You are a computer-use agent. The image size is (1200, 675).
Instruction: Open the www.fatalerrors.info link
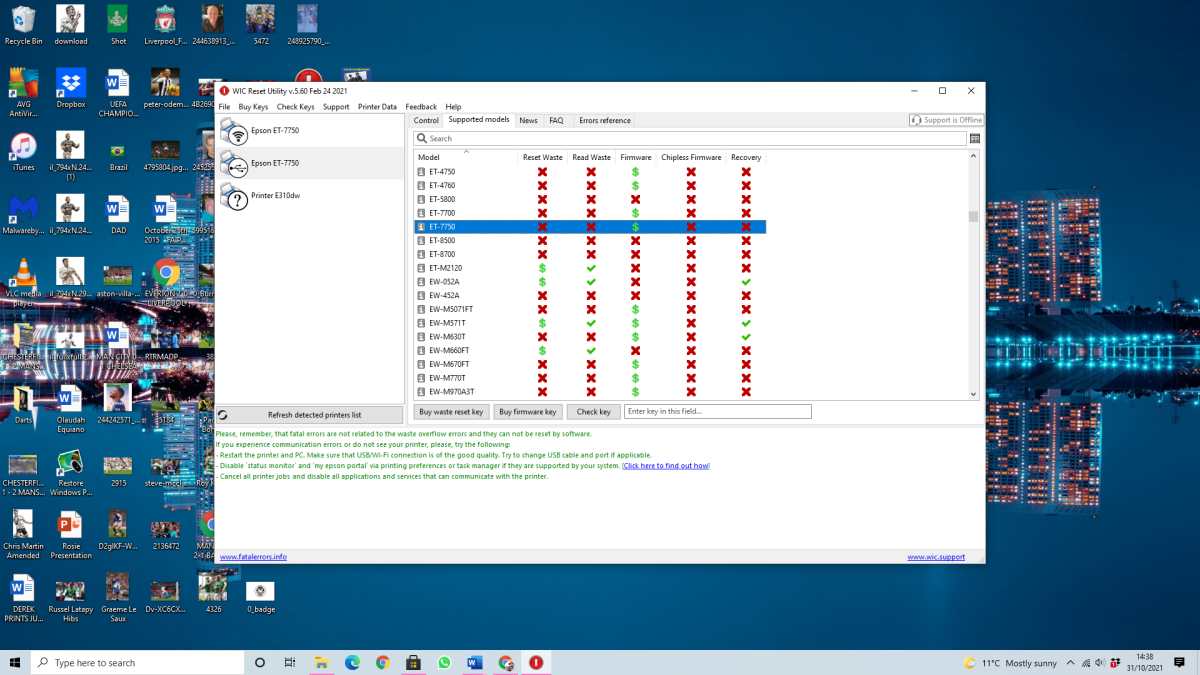tap(253, 557)
